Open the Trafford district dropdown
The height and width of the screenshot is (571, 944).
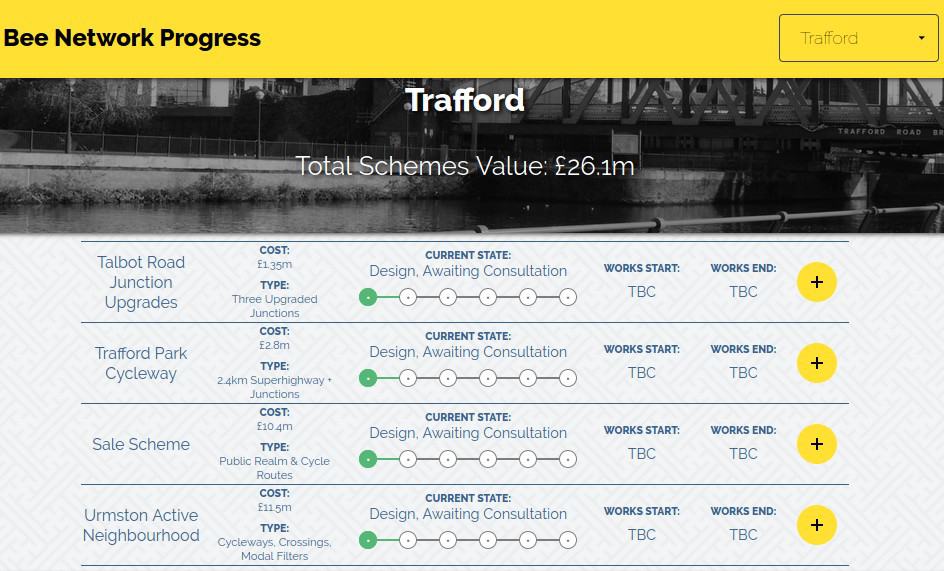858,39
